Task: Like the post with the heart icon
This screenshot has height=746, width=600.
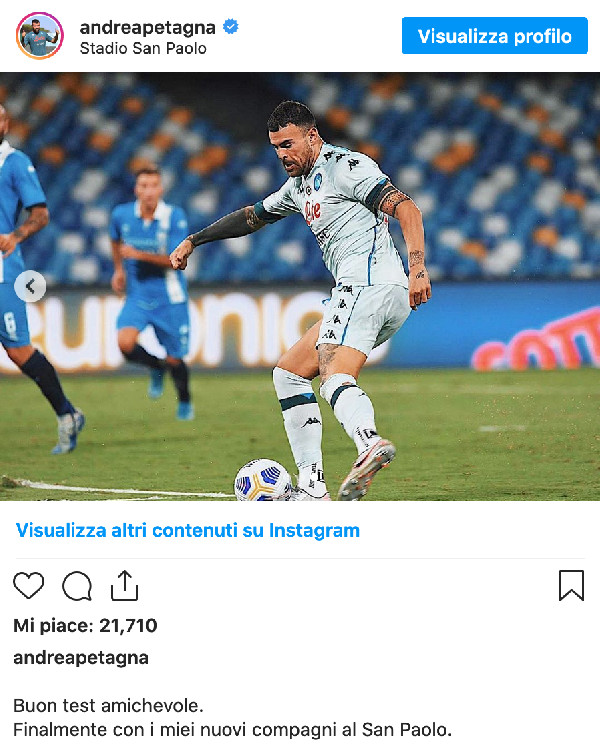Action: tap(29, 585)
